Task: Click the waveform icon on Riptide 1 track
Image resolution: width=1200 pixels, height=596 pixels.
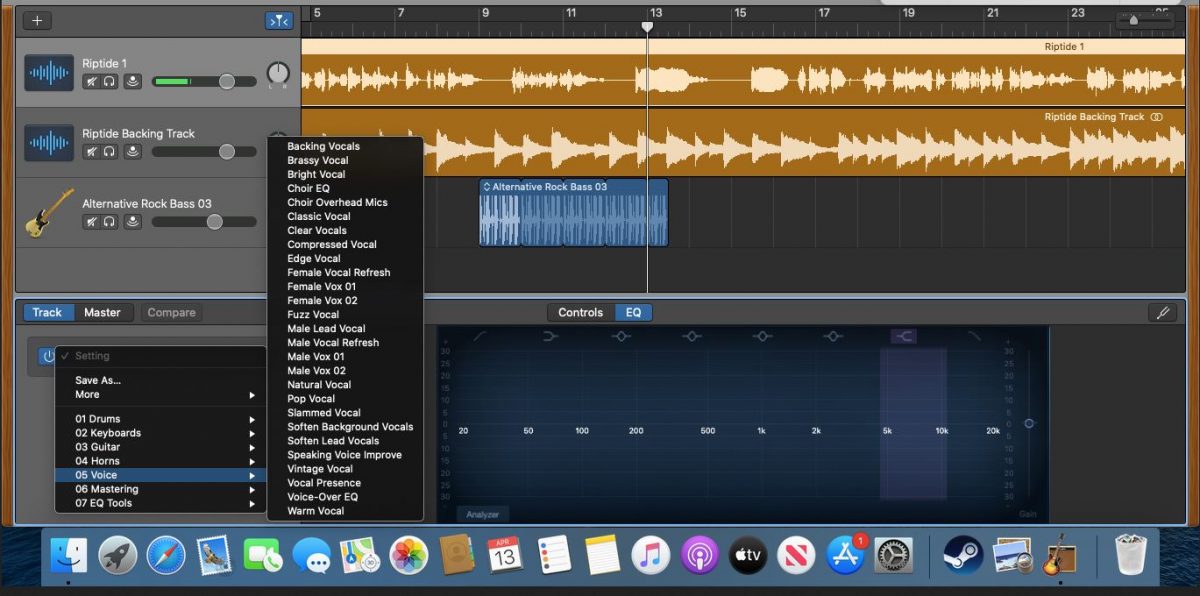Action: click(51, 72)
